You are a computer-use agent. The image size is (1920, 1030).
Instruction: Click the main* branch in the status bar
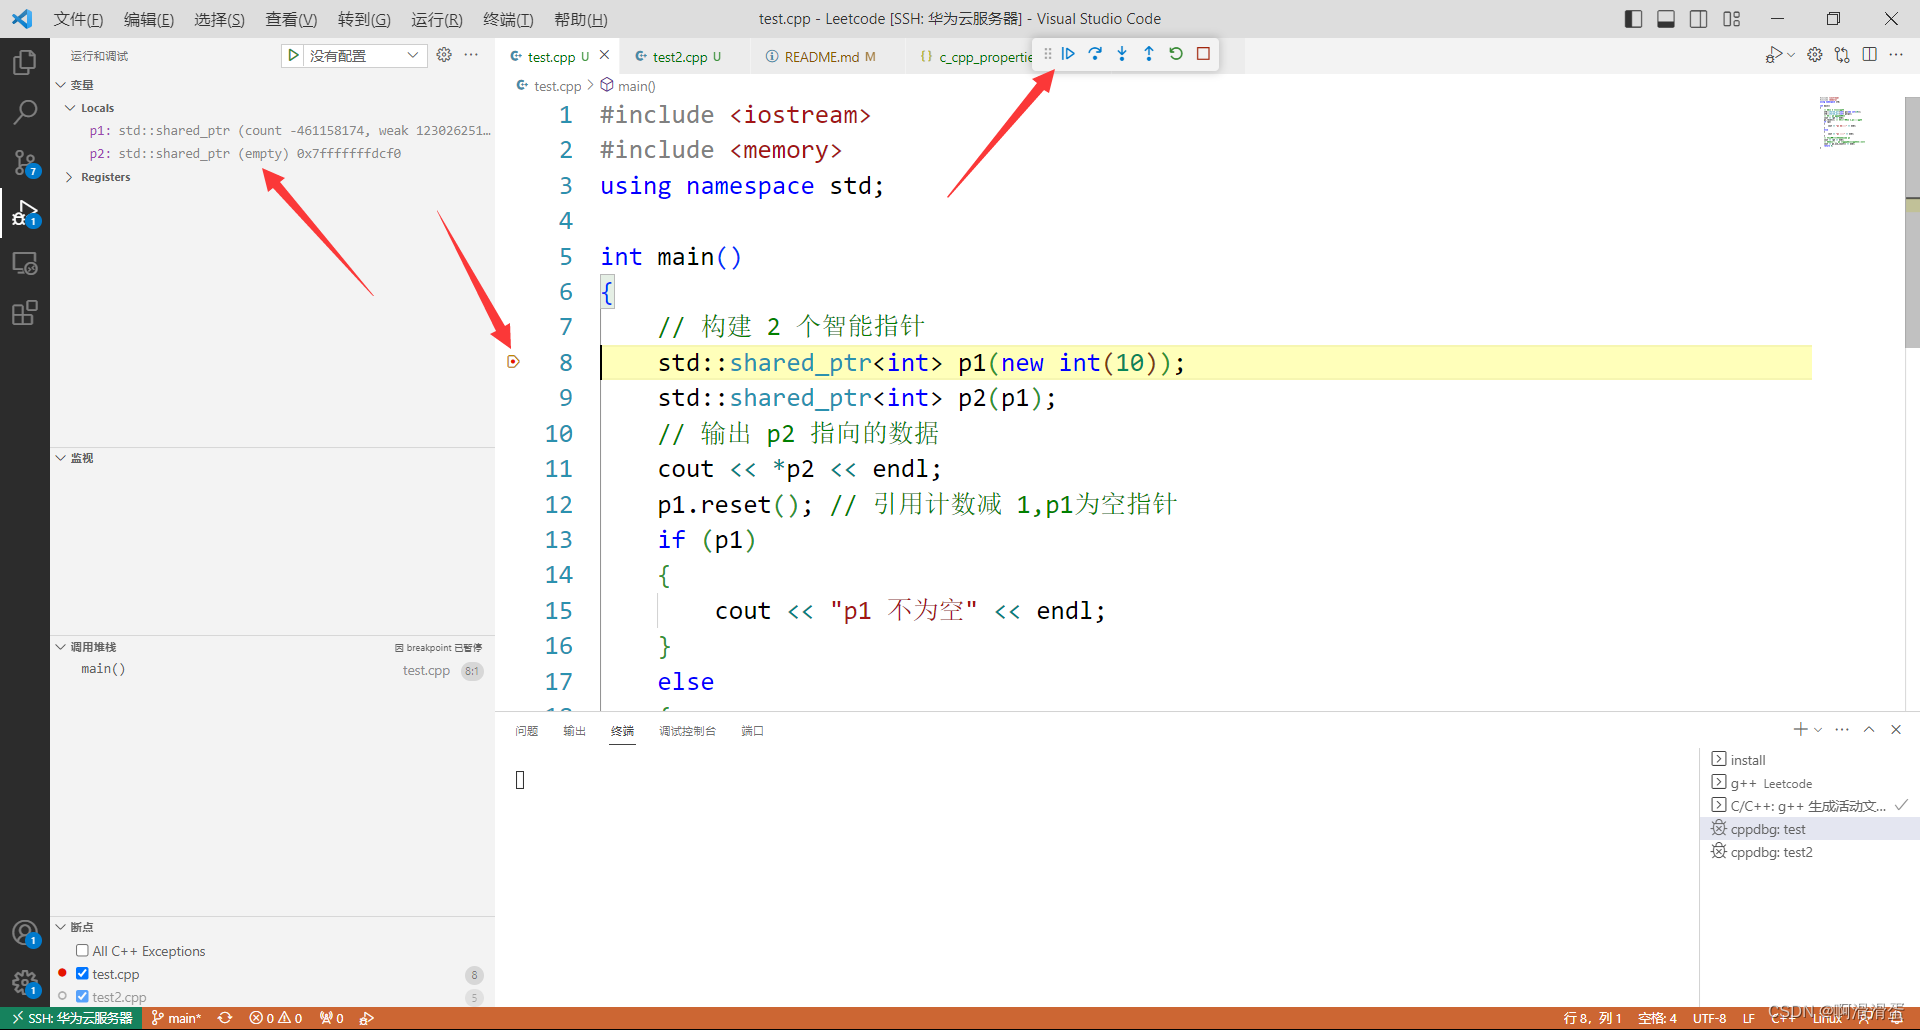[x=176, y=1018]
